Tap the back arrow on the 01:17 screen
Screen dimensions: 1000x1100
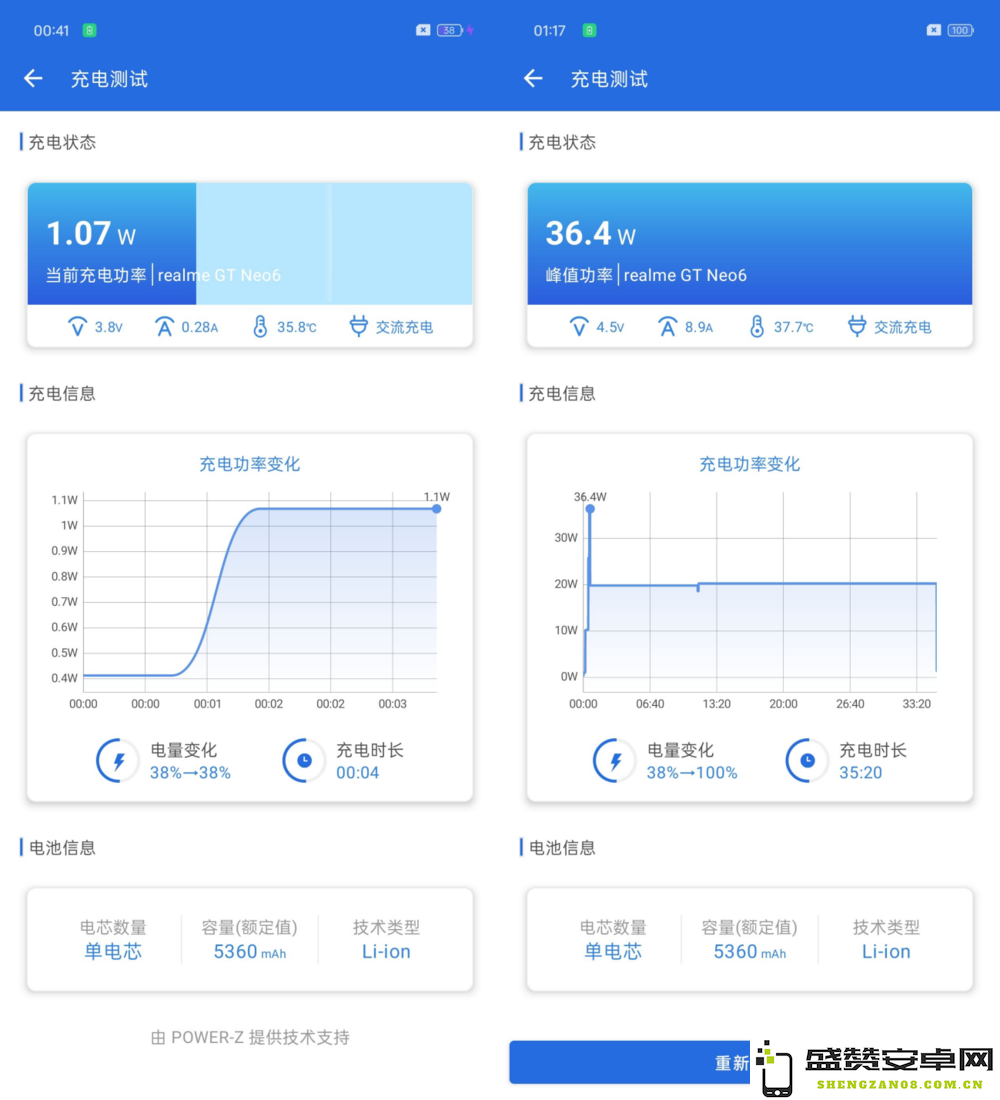click(533, 79)
